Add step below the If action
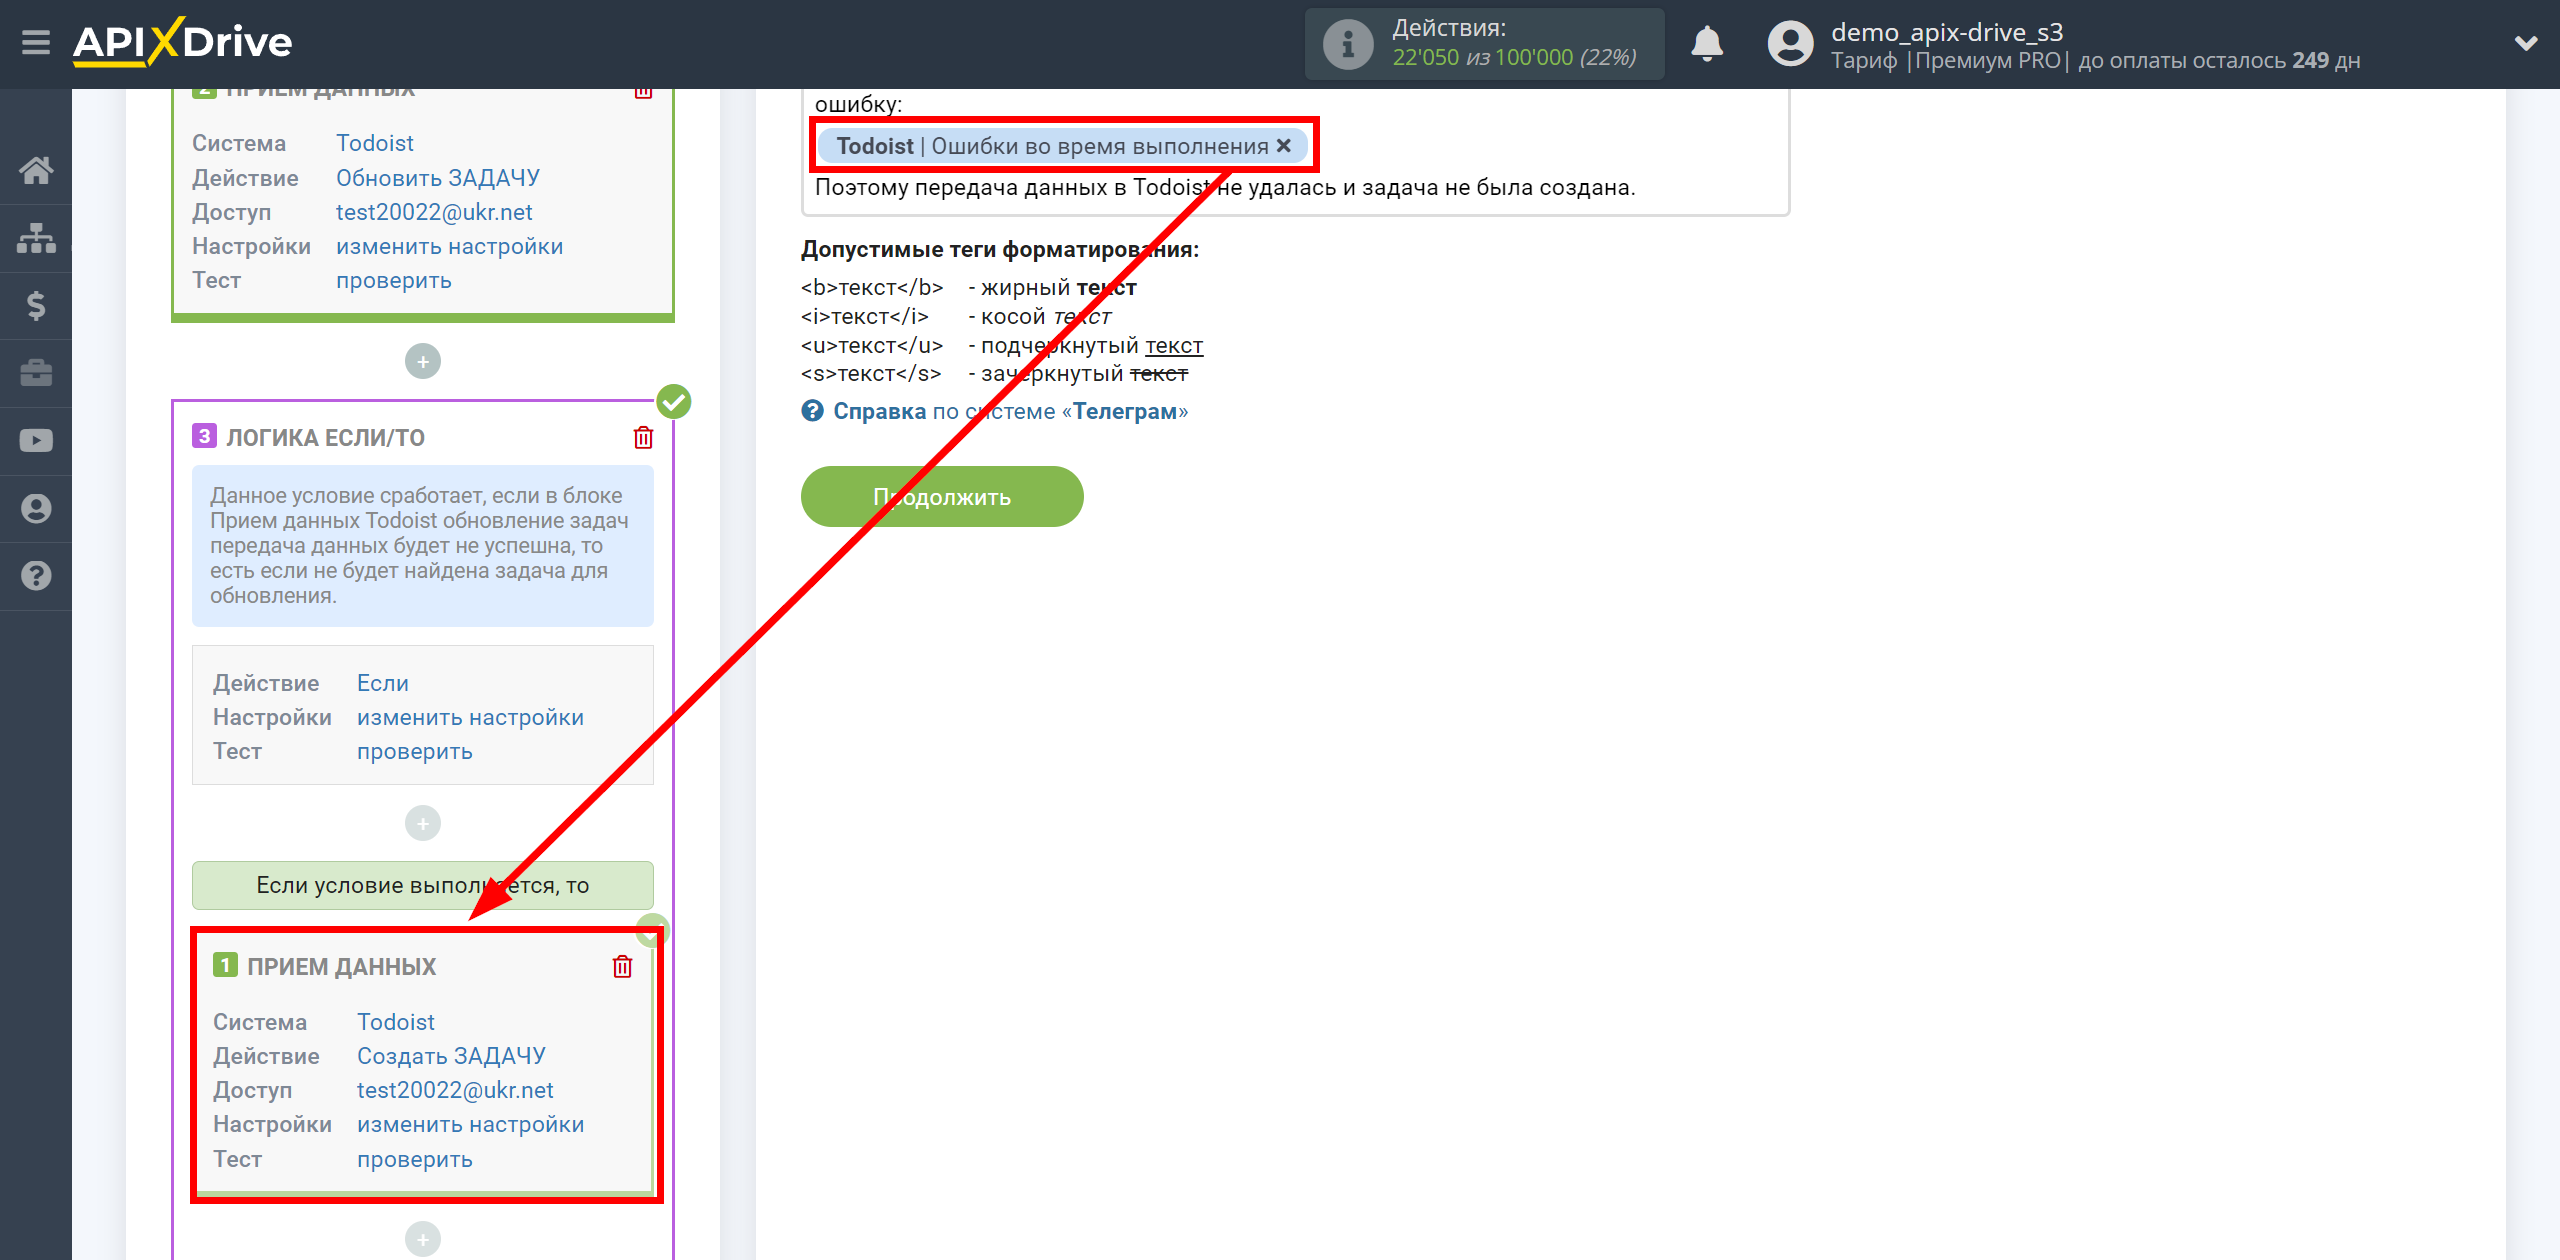 click(423, 823)
